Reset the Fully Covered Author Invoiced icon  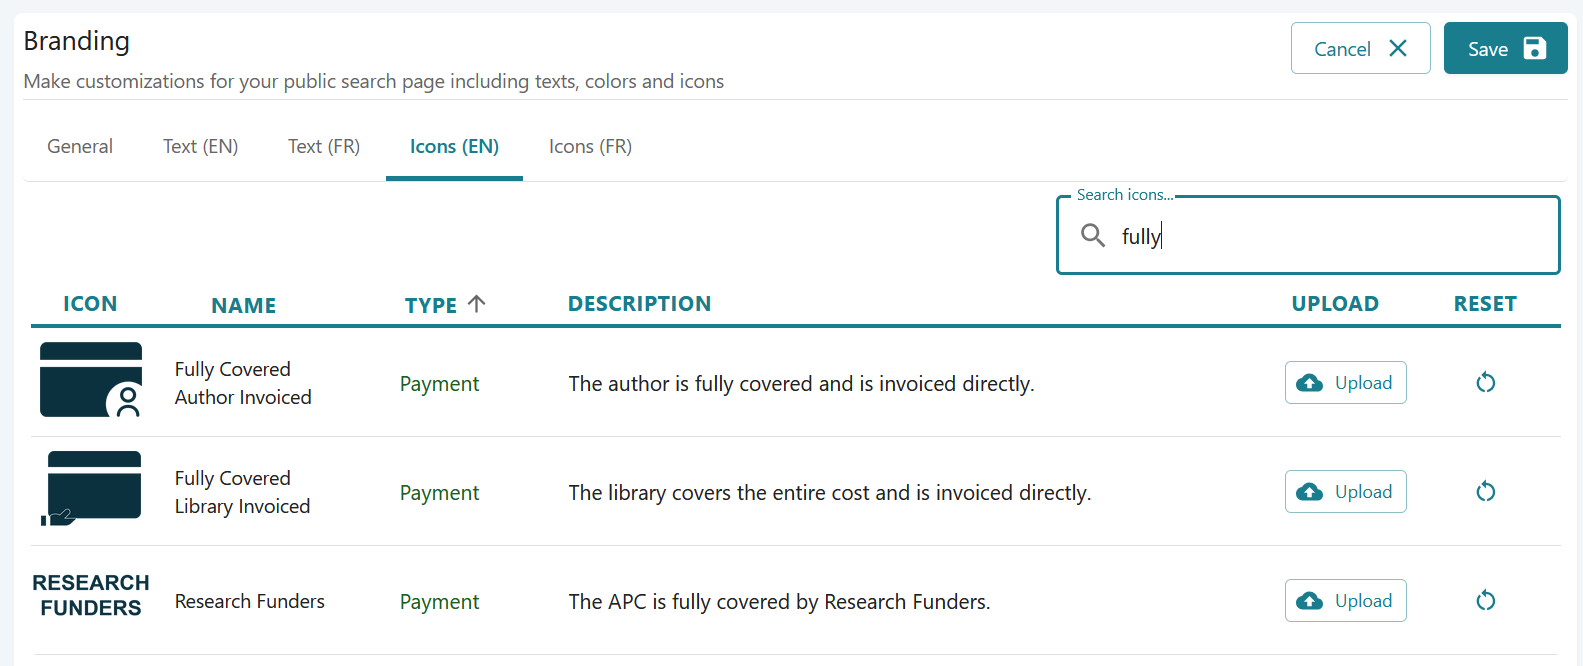coord(1485,382)
